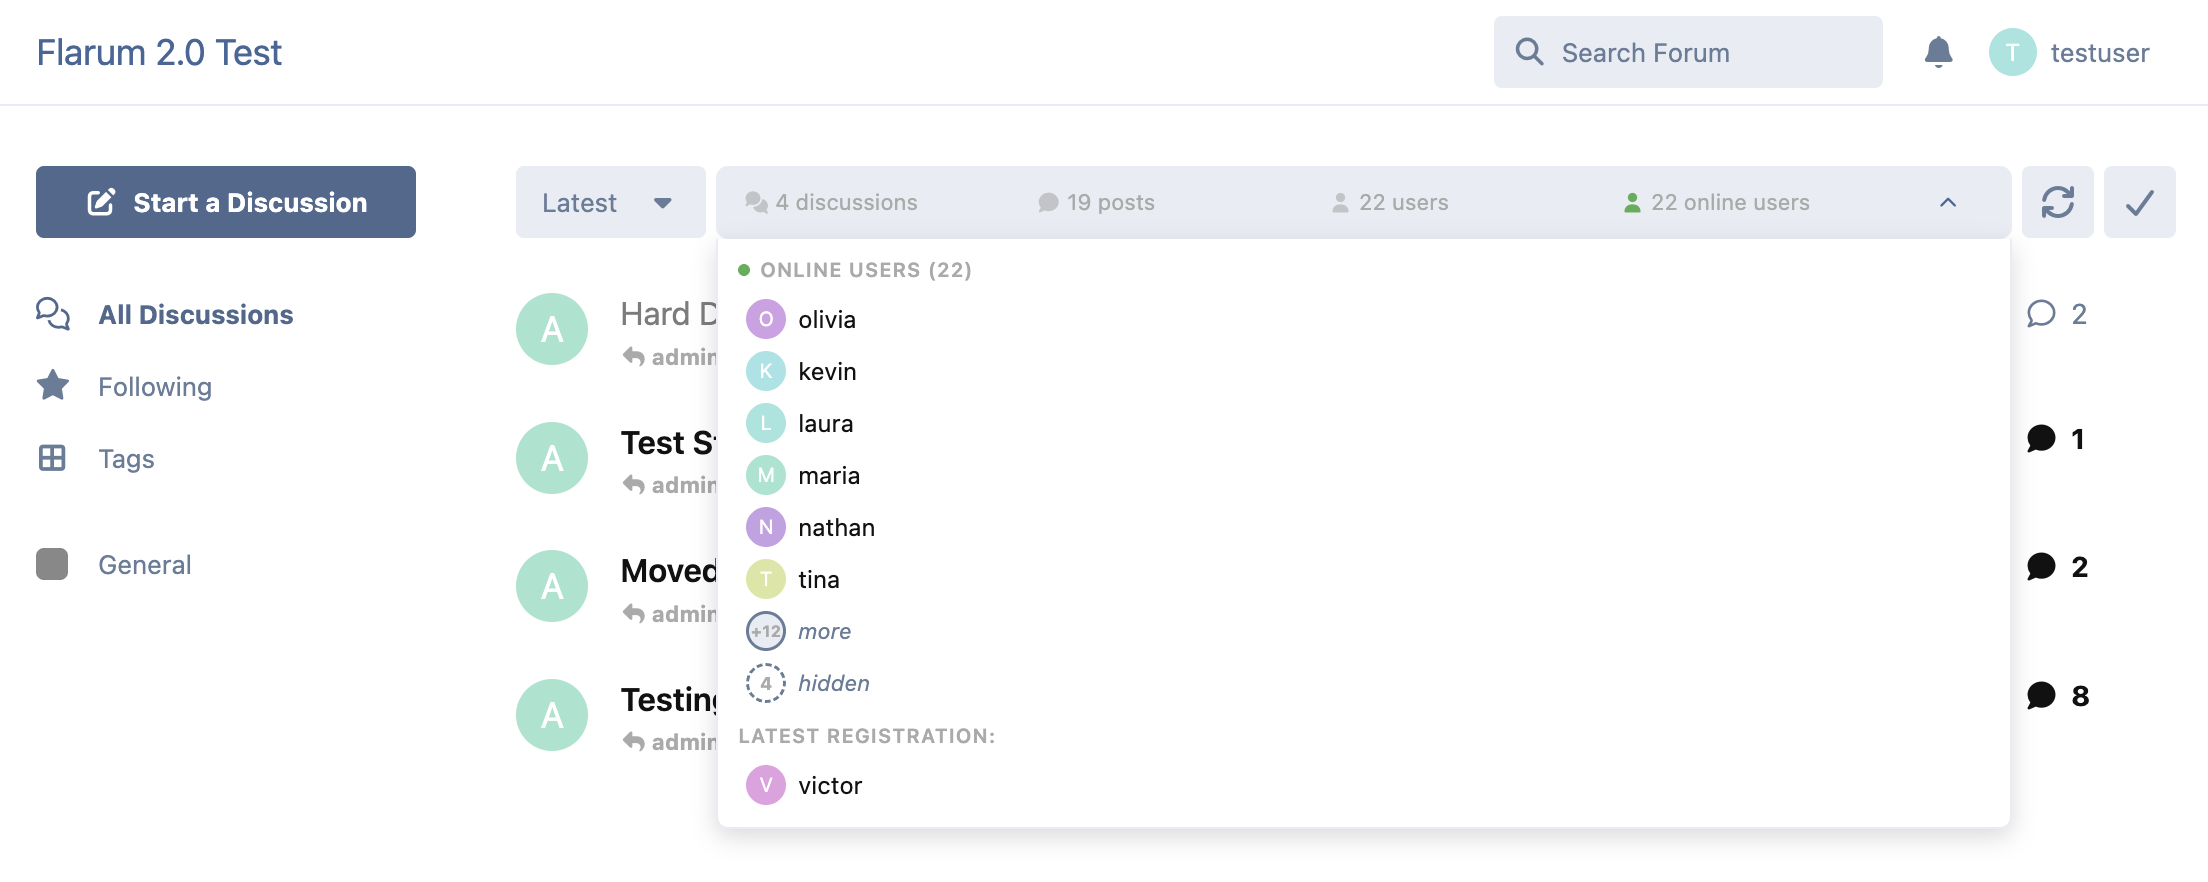
Task: Open the Flarum 2.0 Test home link
Action: pyautogui.click(x=159, y=52)
